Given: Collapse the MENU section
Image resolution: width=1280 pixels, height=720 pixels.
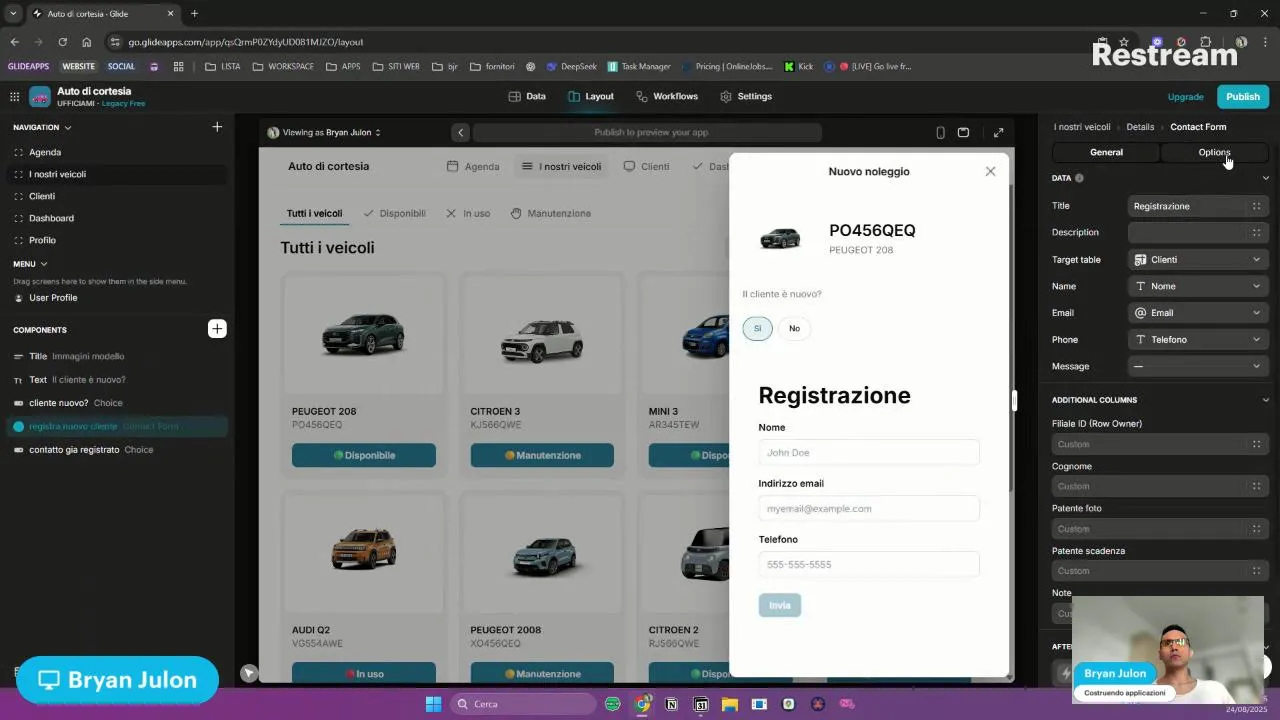Looking at the screenshot, I should click(43, 264).
